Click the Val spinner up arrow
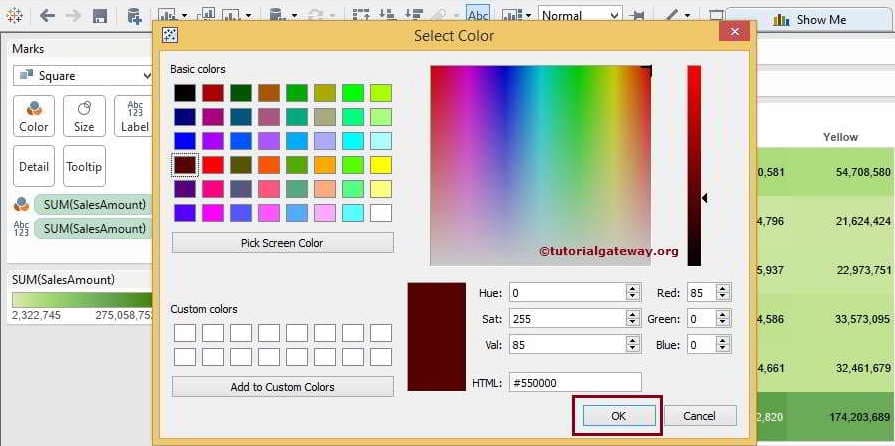Image resolution: width=895 pixels, height=446 pixels. pyautogui.click(x=632, y=340)
